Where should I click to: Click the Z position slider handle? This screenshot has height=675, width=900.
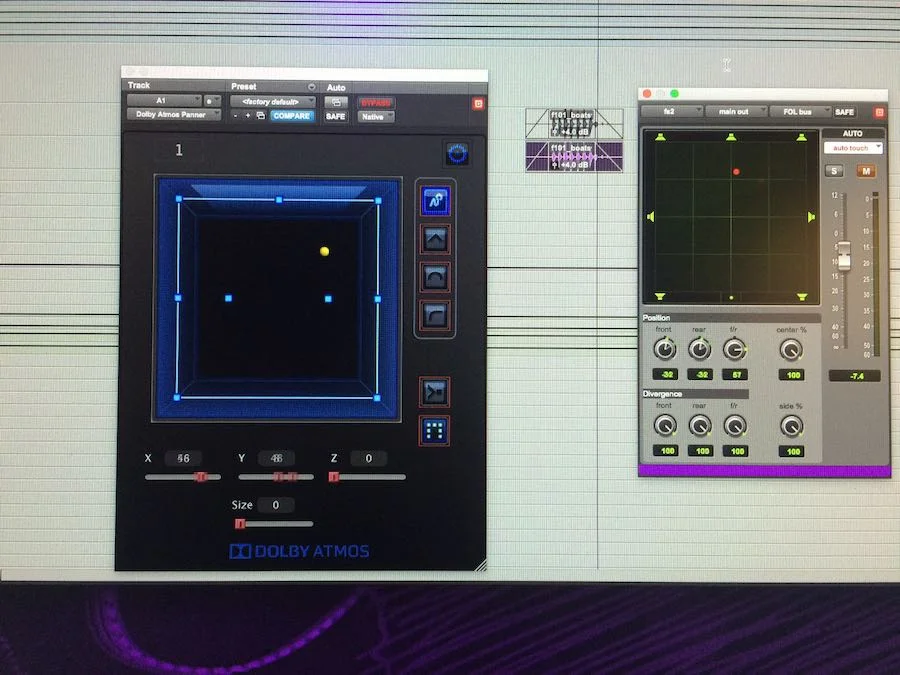pos(333,476)
